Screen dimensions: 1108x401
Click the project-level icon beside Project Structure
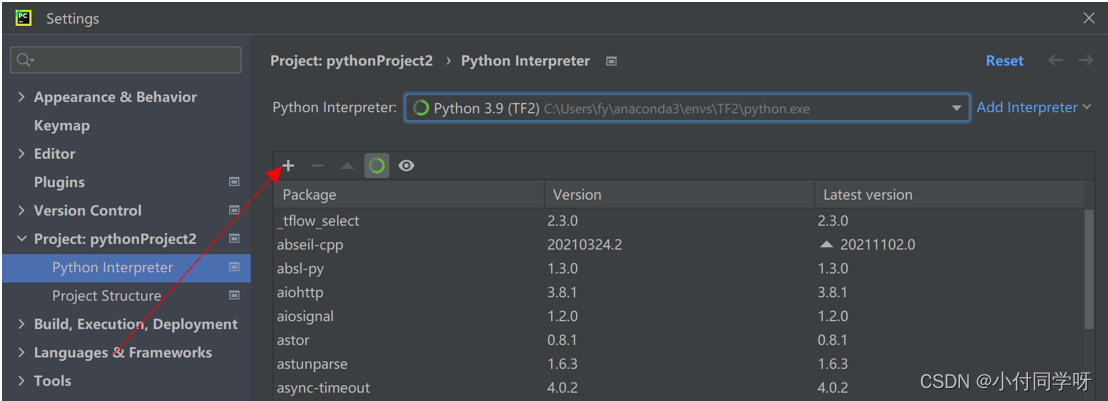click(x=235, y=296)
